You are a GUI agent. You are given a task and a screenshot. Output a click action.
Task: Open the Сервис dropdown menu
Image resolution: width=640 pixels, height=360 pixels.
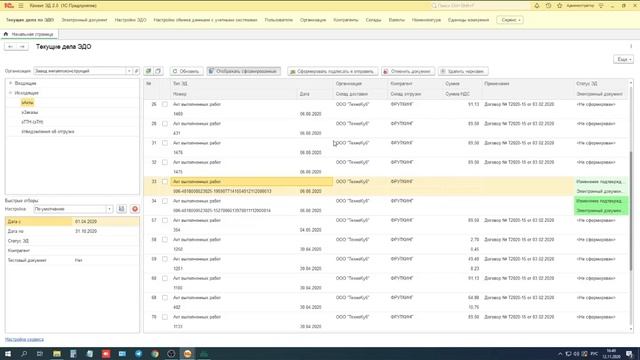pyautogui.click(x=510, y=20)
